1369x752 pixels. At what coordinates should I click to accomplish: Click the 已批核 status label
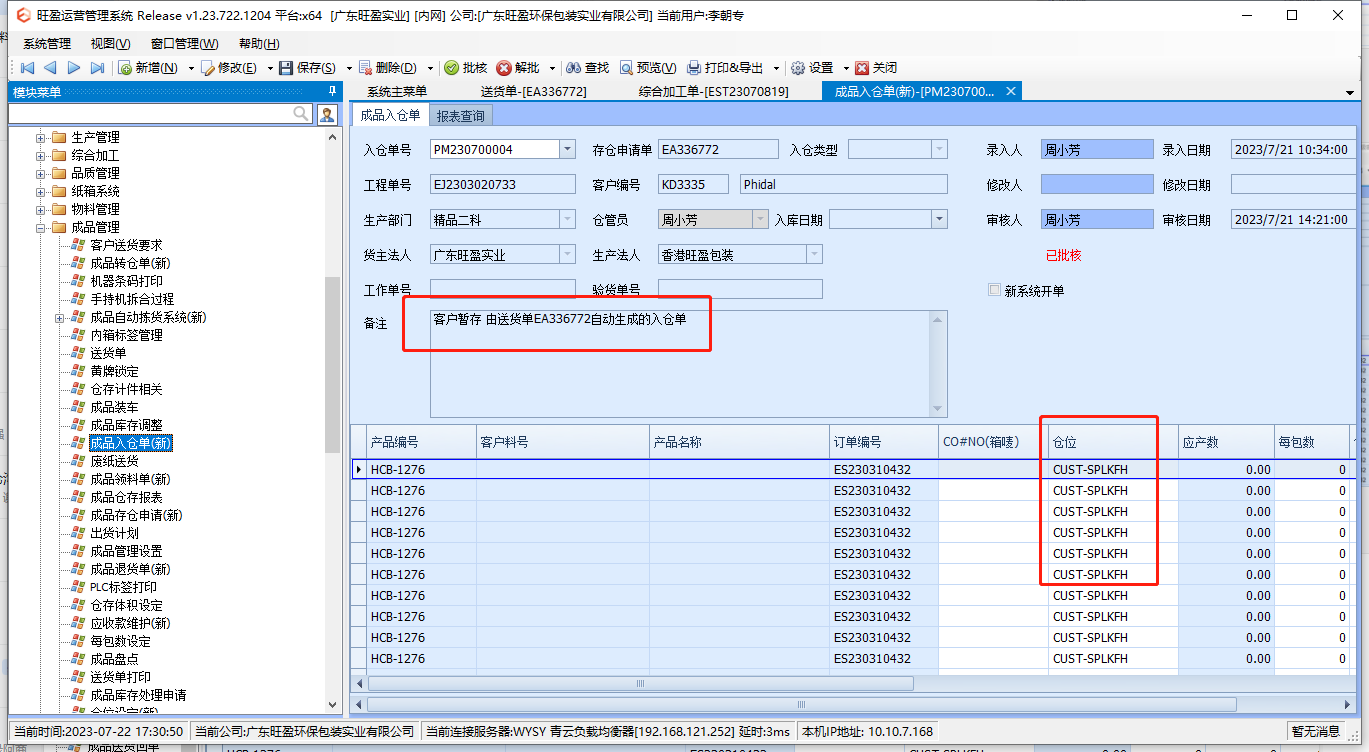[x=1063, y=255]
